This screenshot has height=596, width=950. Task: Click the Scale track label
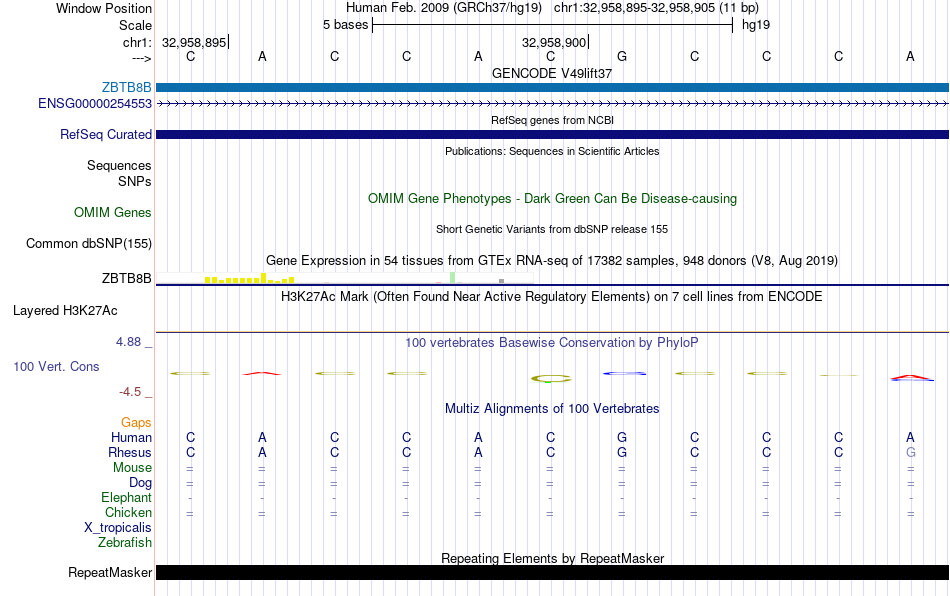[x=135, y=25]
